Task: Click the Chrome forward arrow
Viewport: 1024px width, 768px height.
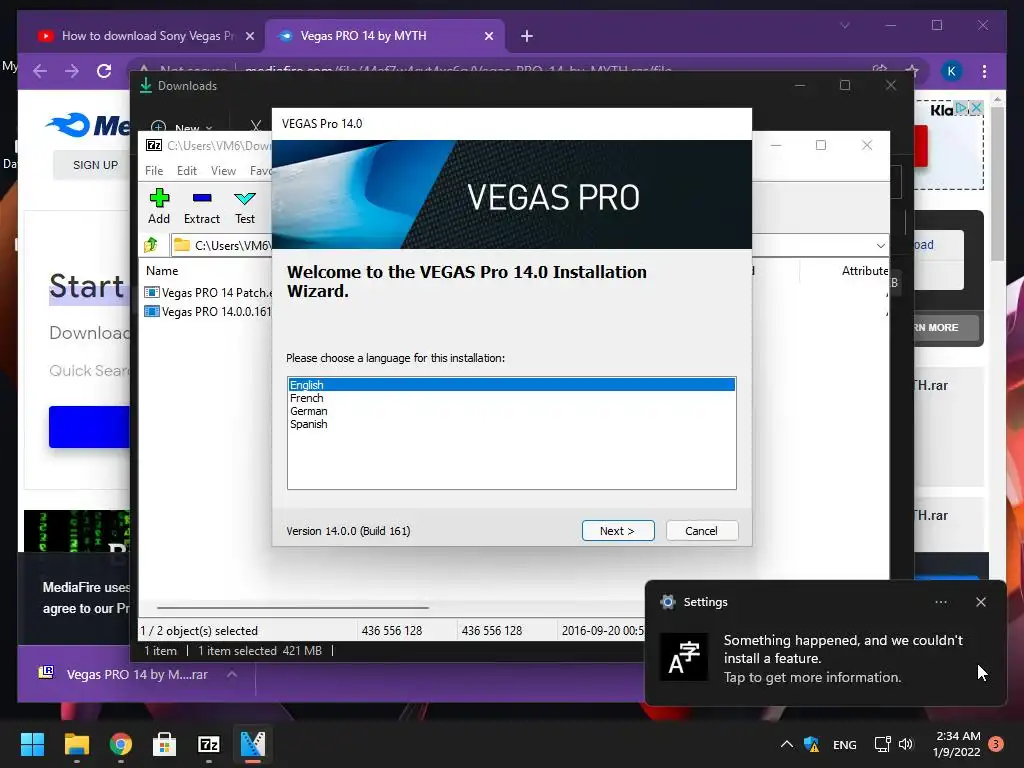Action: [x=72, y=71]
